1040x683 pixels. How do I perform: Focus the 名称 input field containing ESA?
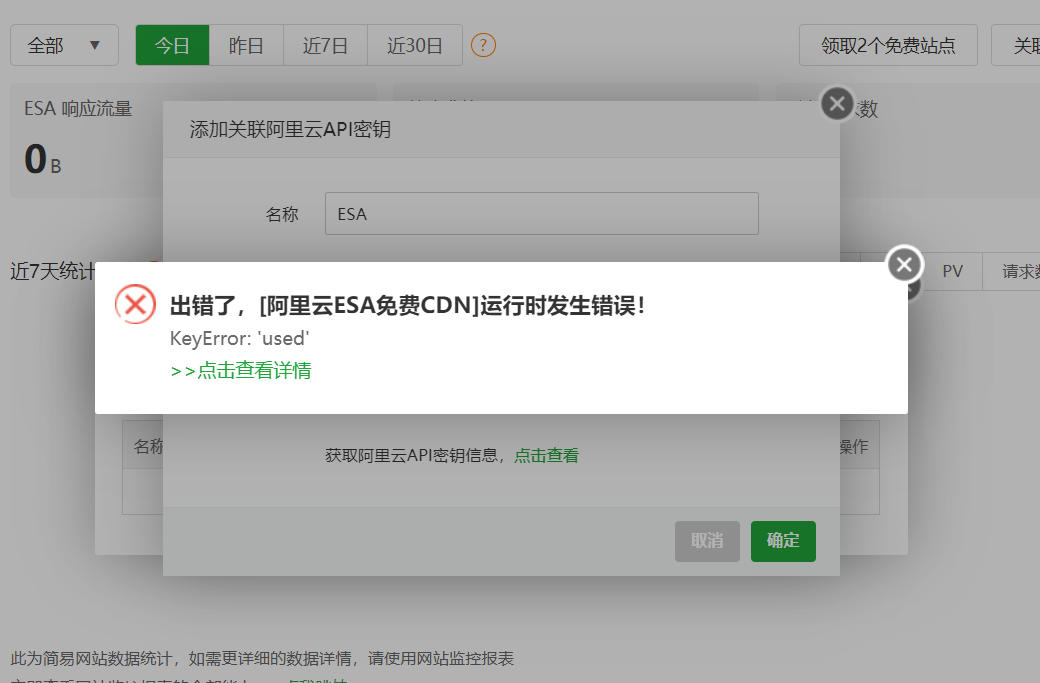click(542, 214)
